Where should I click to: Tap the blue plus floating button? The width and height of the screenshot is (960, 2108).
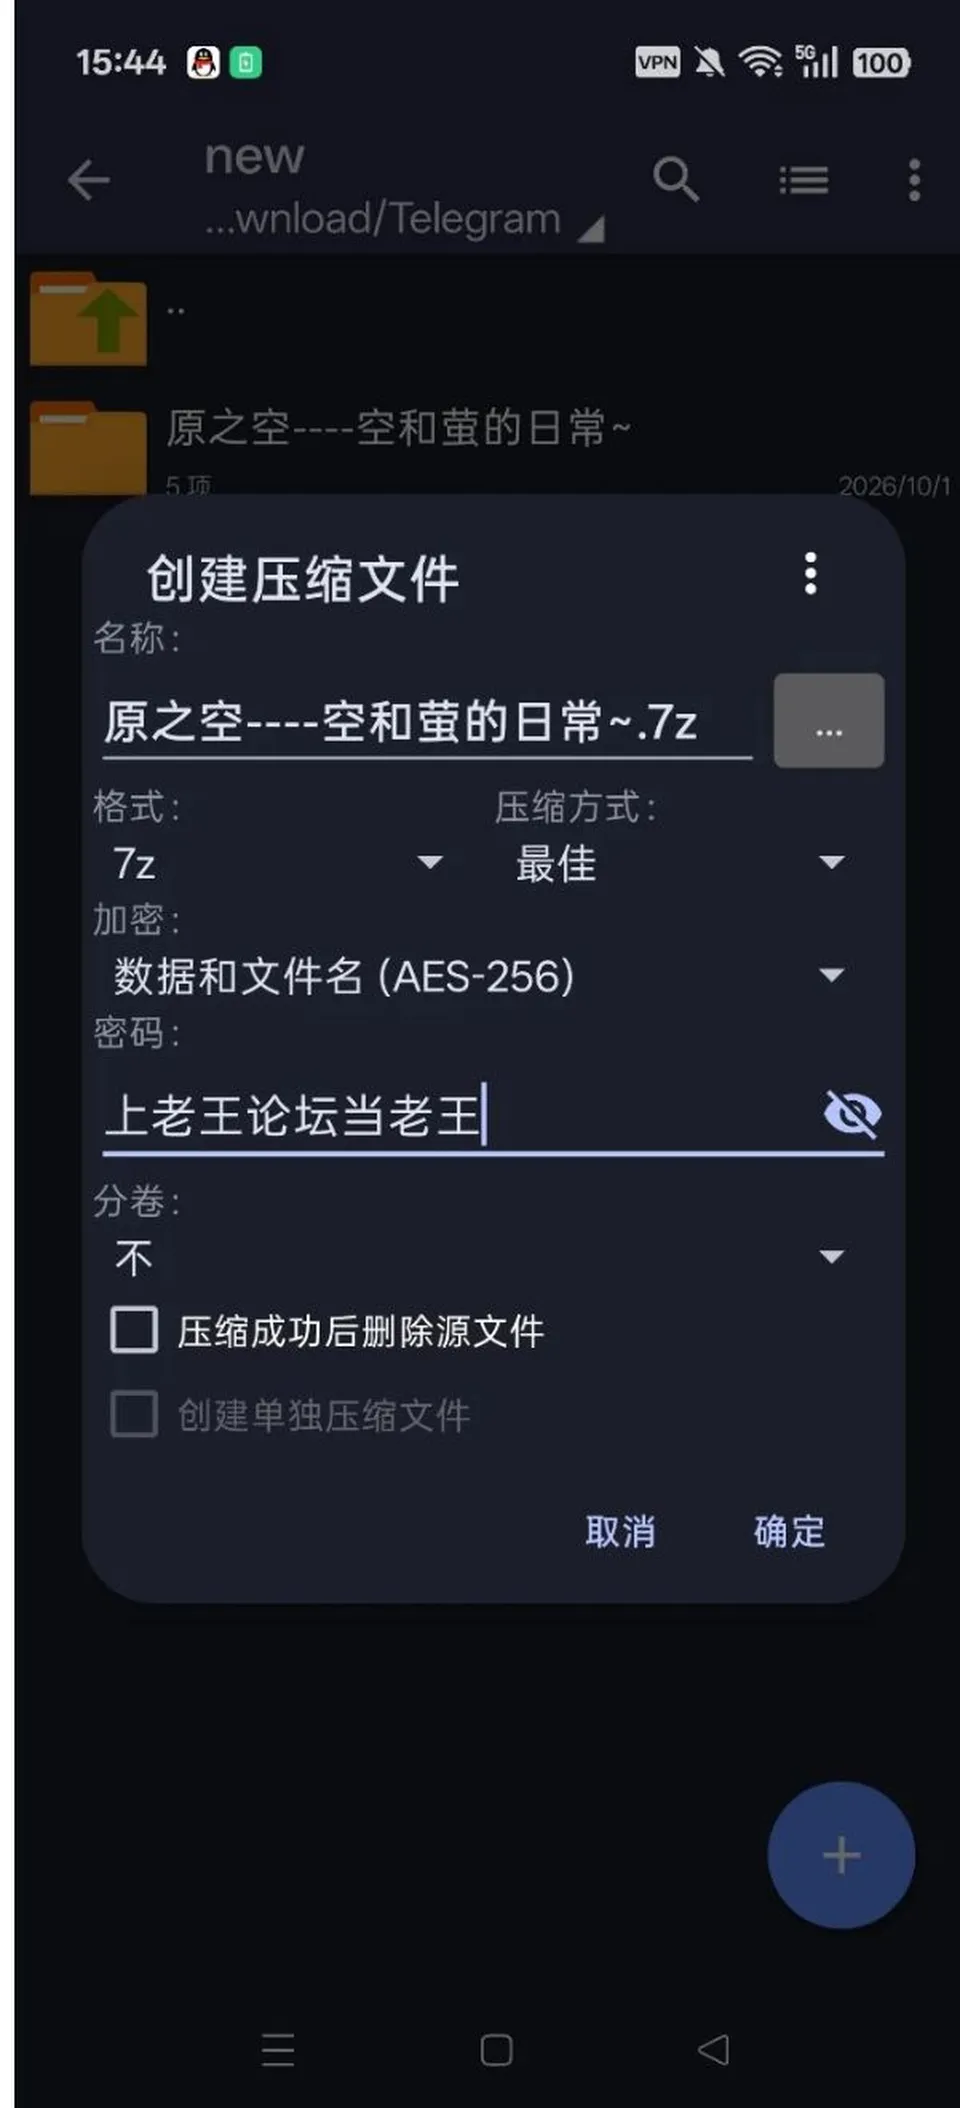[x=841, y=1855]
